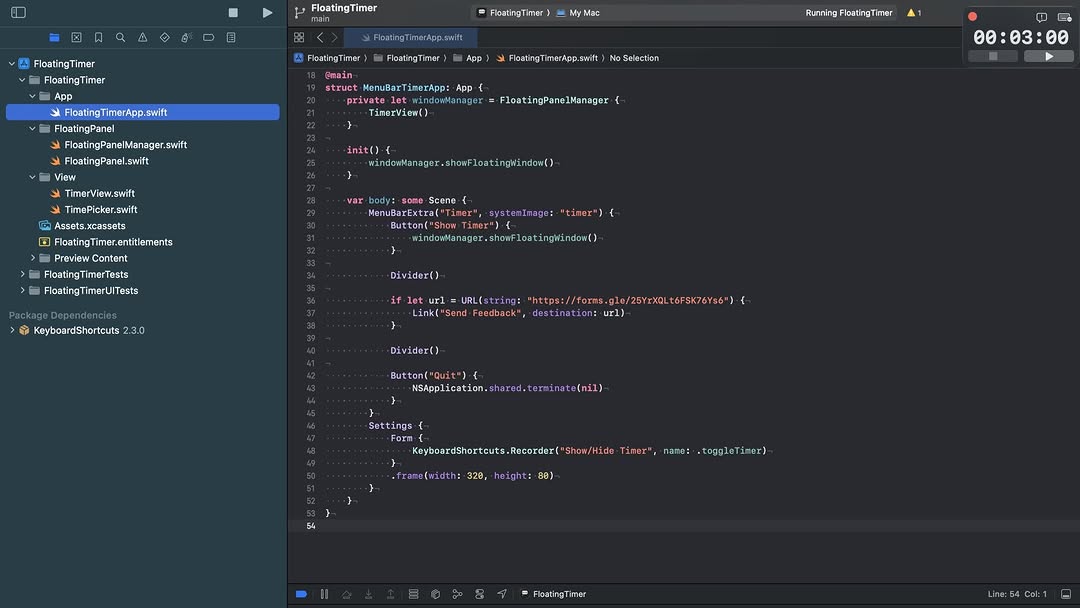Image resolution: width=1080 pixels, height=608 pixels.
Task: Collapse the View folder
Action: (32, 177)
